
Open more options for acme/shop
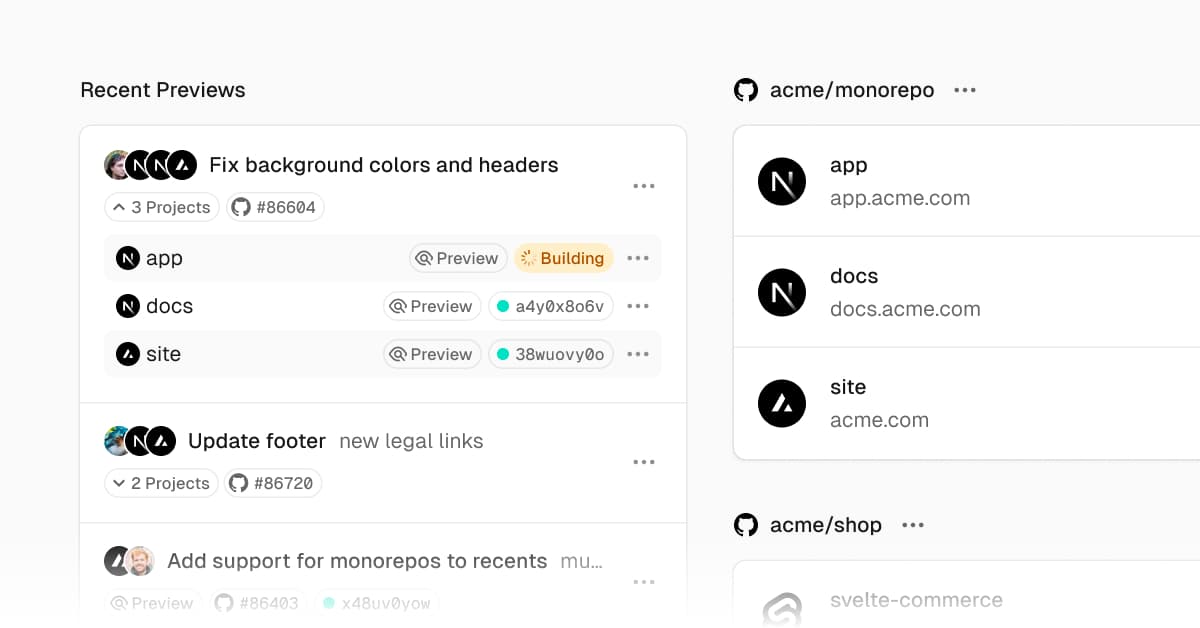point(913,525)
